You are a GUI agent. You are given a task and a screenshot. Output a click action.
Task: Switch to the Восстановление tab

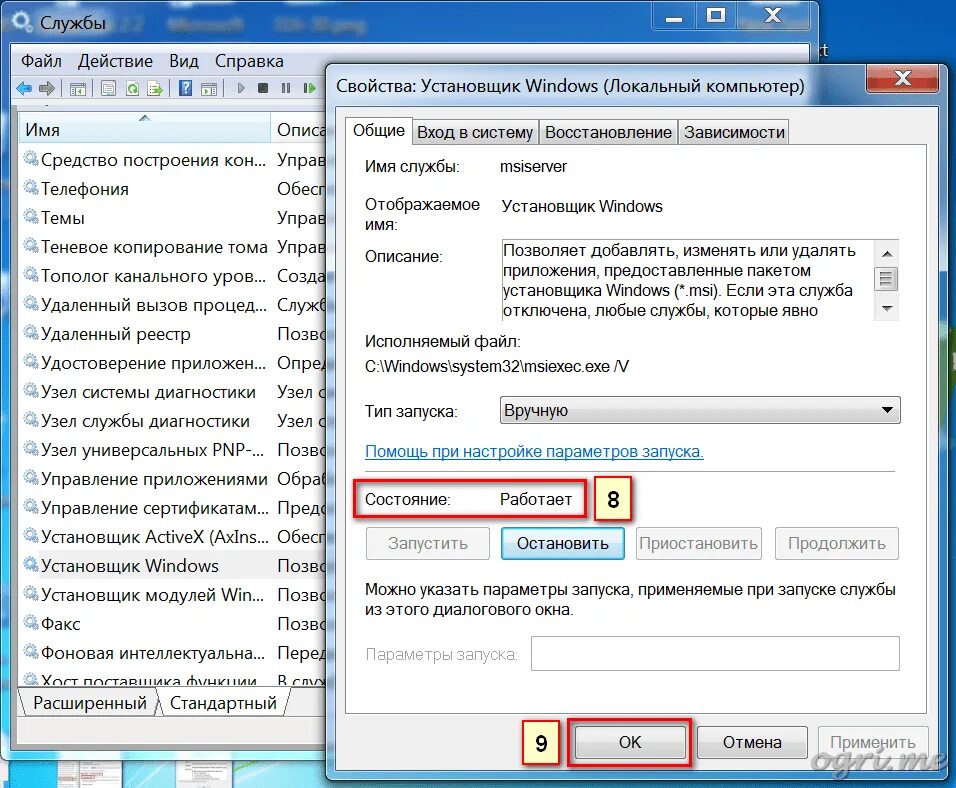608,132
